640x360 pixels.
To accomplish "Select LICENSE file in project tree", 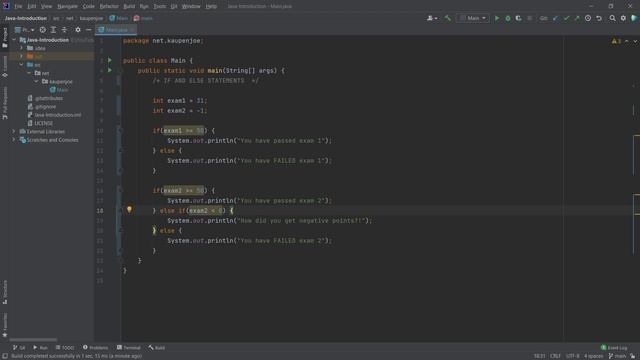I will 40,123.
